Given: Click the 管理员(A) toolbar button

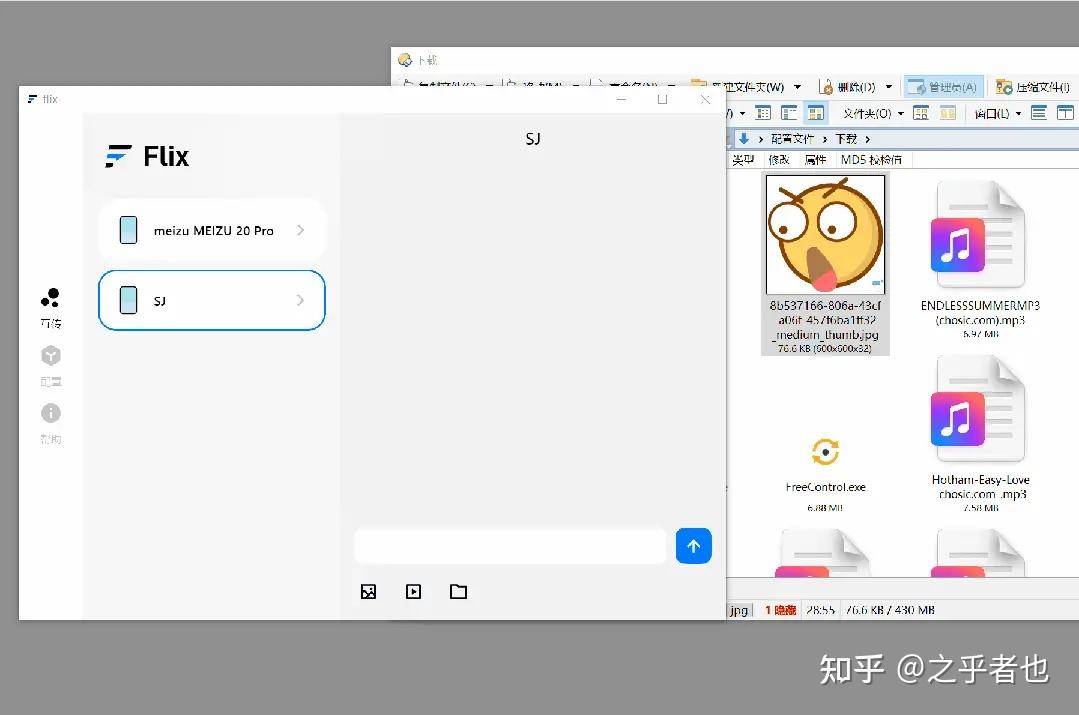Looking at the screenshot, I should click(943, 87).
